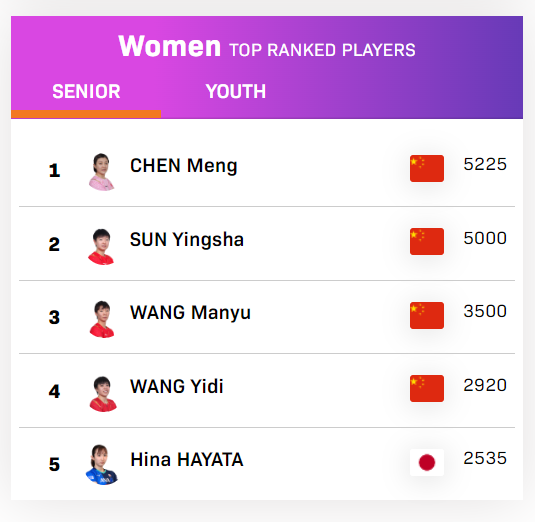This screenshot has height=522, width=535.
Task: Click the 5225 points value
Action: tap(485, 164)
